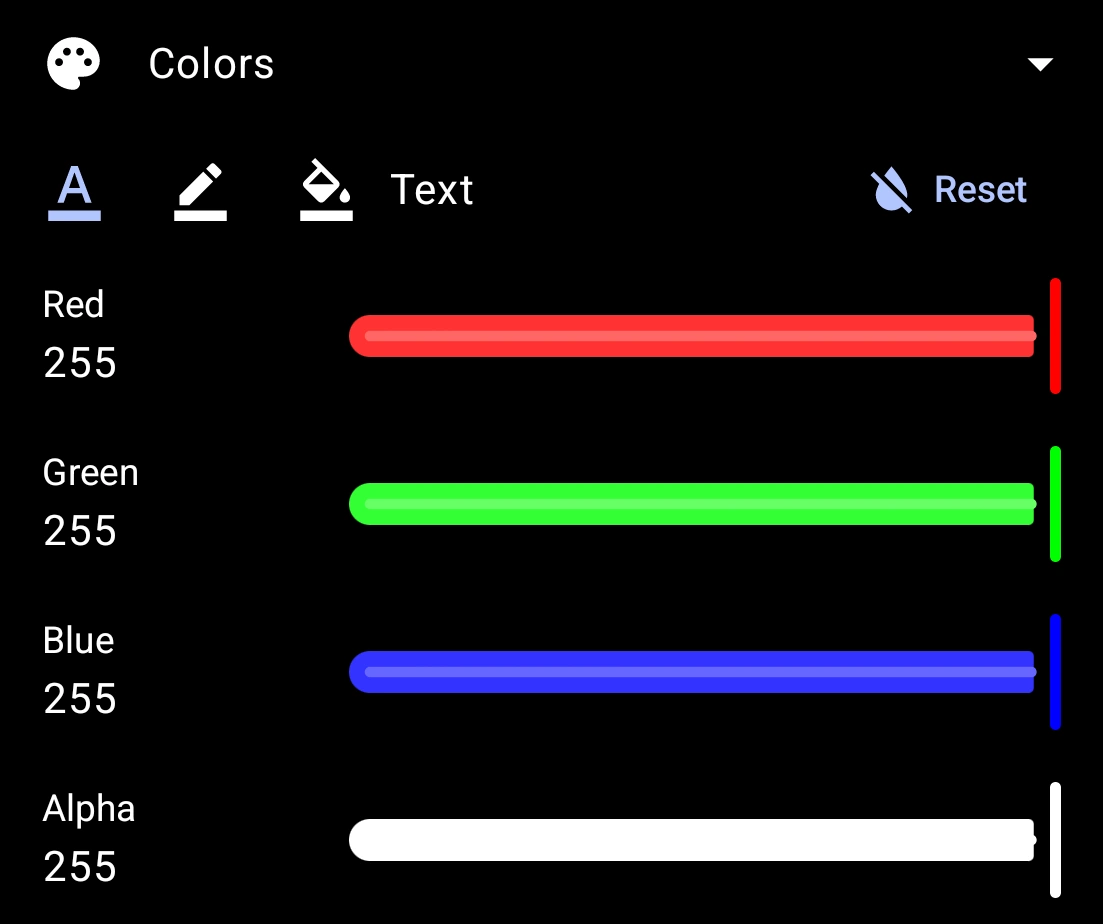Adjust the Green slider
This screenshot has height=924, width=1103.
pyautogui.click(x=692, y=504)
